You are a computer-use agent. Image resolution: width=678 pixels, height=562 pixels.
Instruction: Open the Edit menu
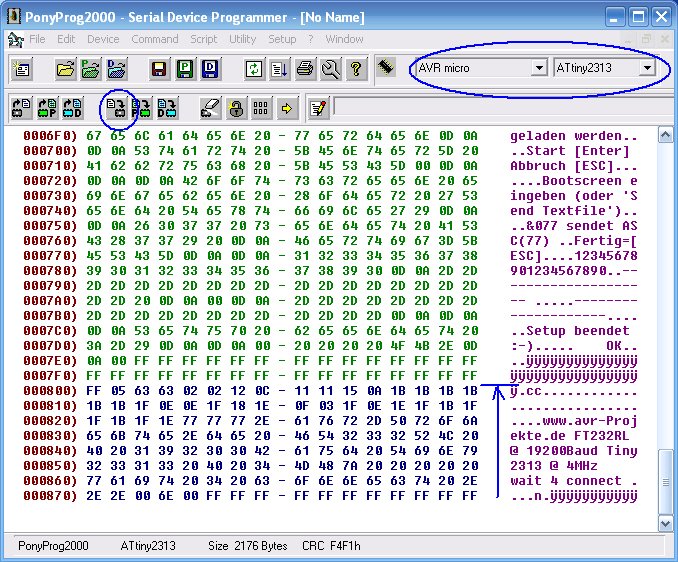(66, 39)
